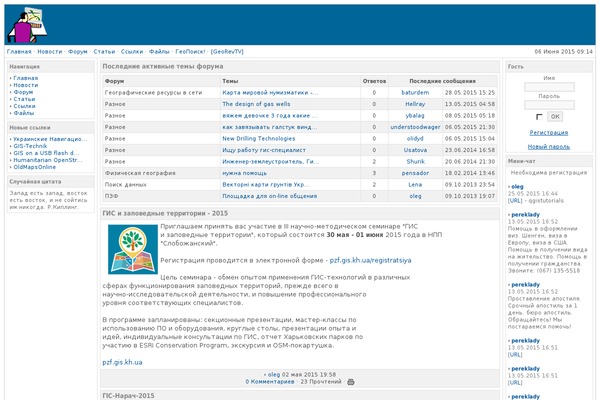Click oleg name in mini-chat
The width and height of the screenshot is (600, 400).
[x=517, y=187]
